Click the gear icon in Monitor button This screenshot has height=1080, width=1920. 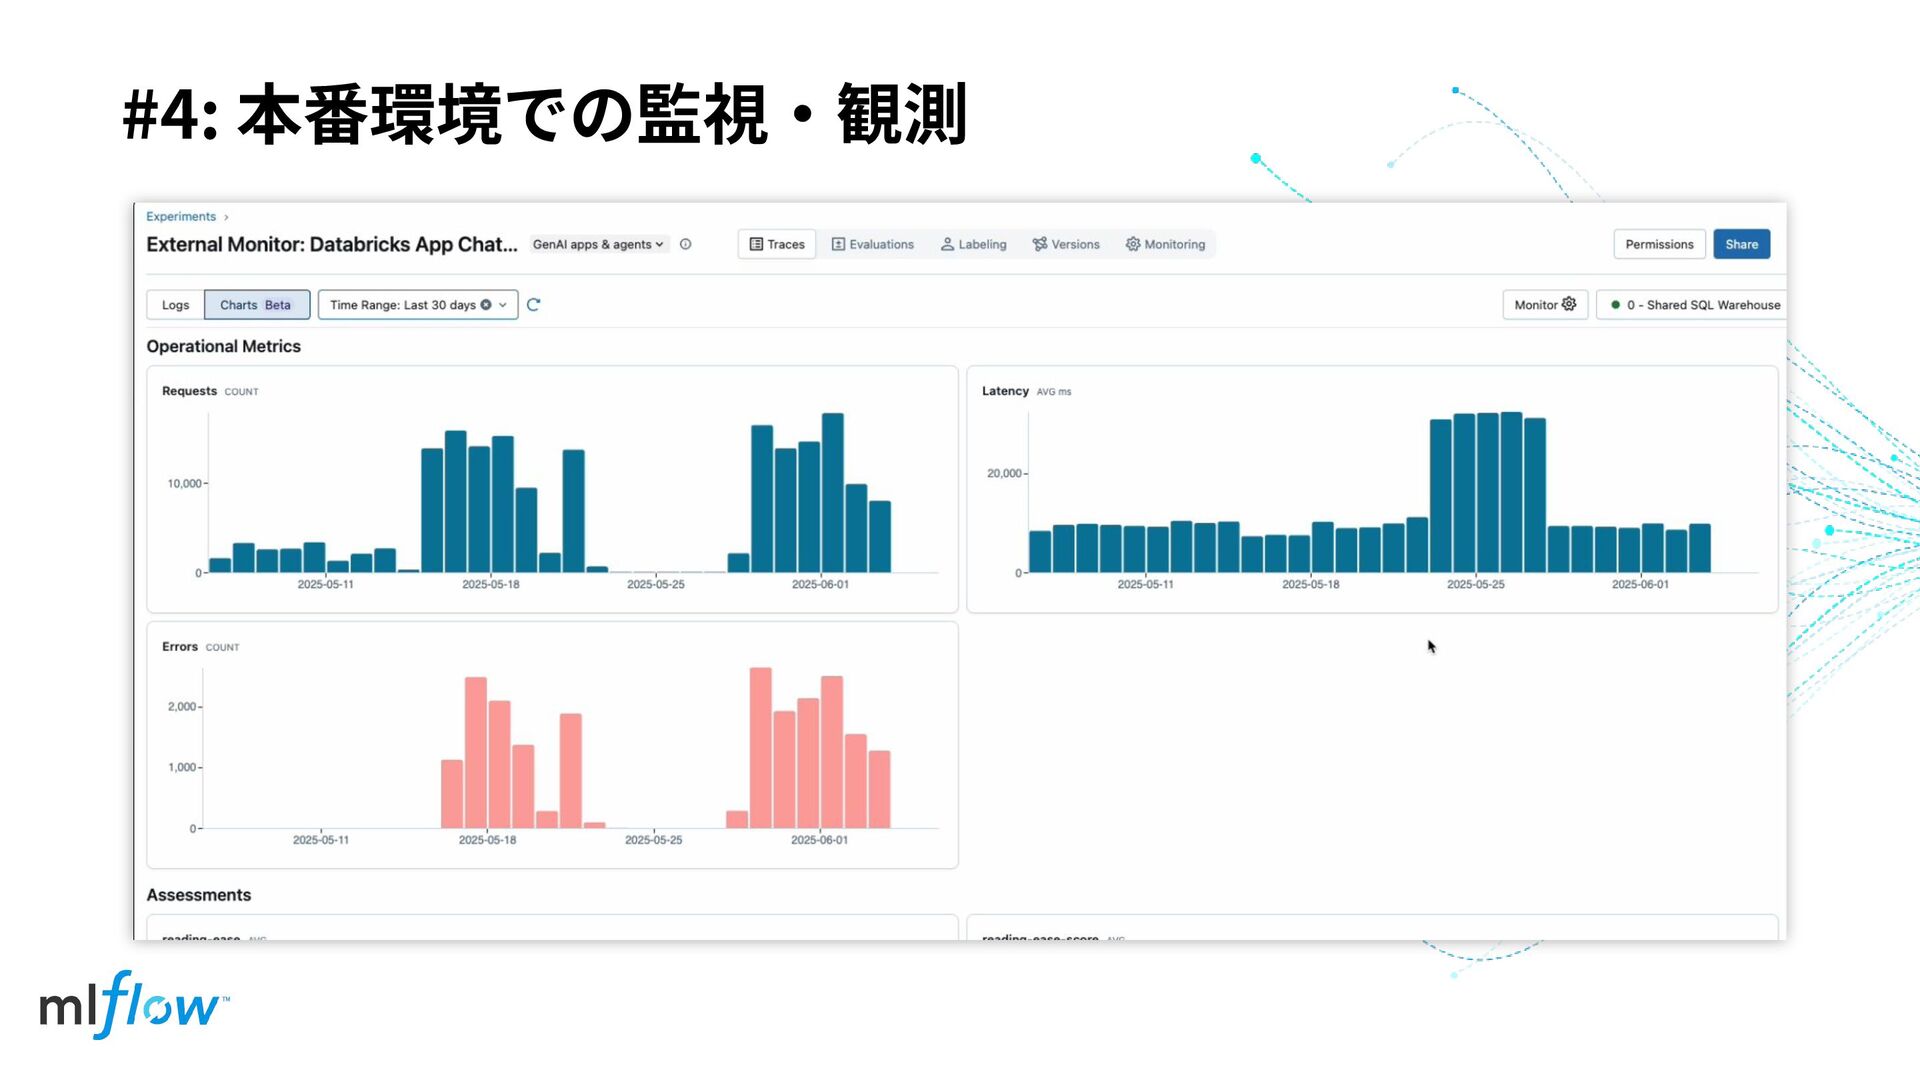click(1569, 304)
